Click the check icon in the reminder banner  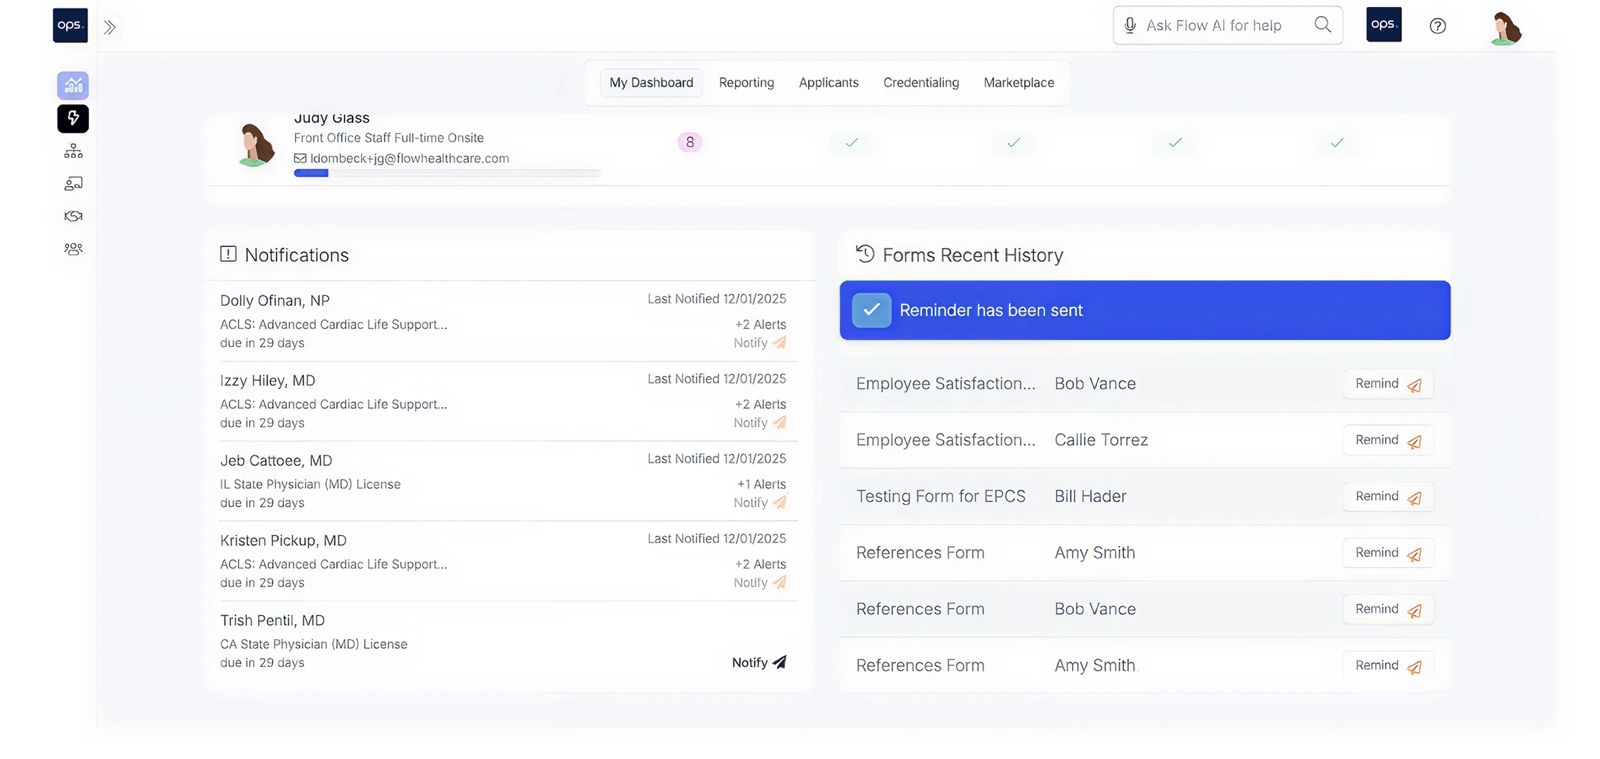click(871, 310)
